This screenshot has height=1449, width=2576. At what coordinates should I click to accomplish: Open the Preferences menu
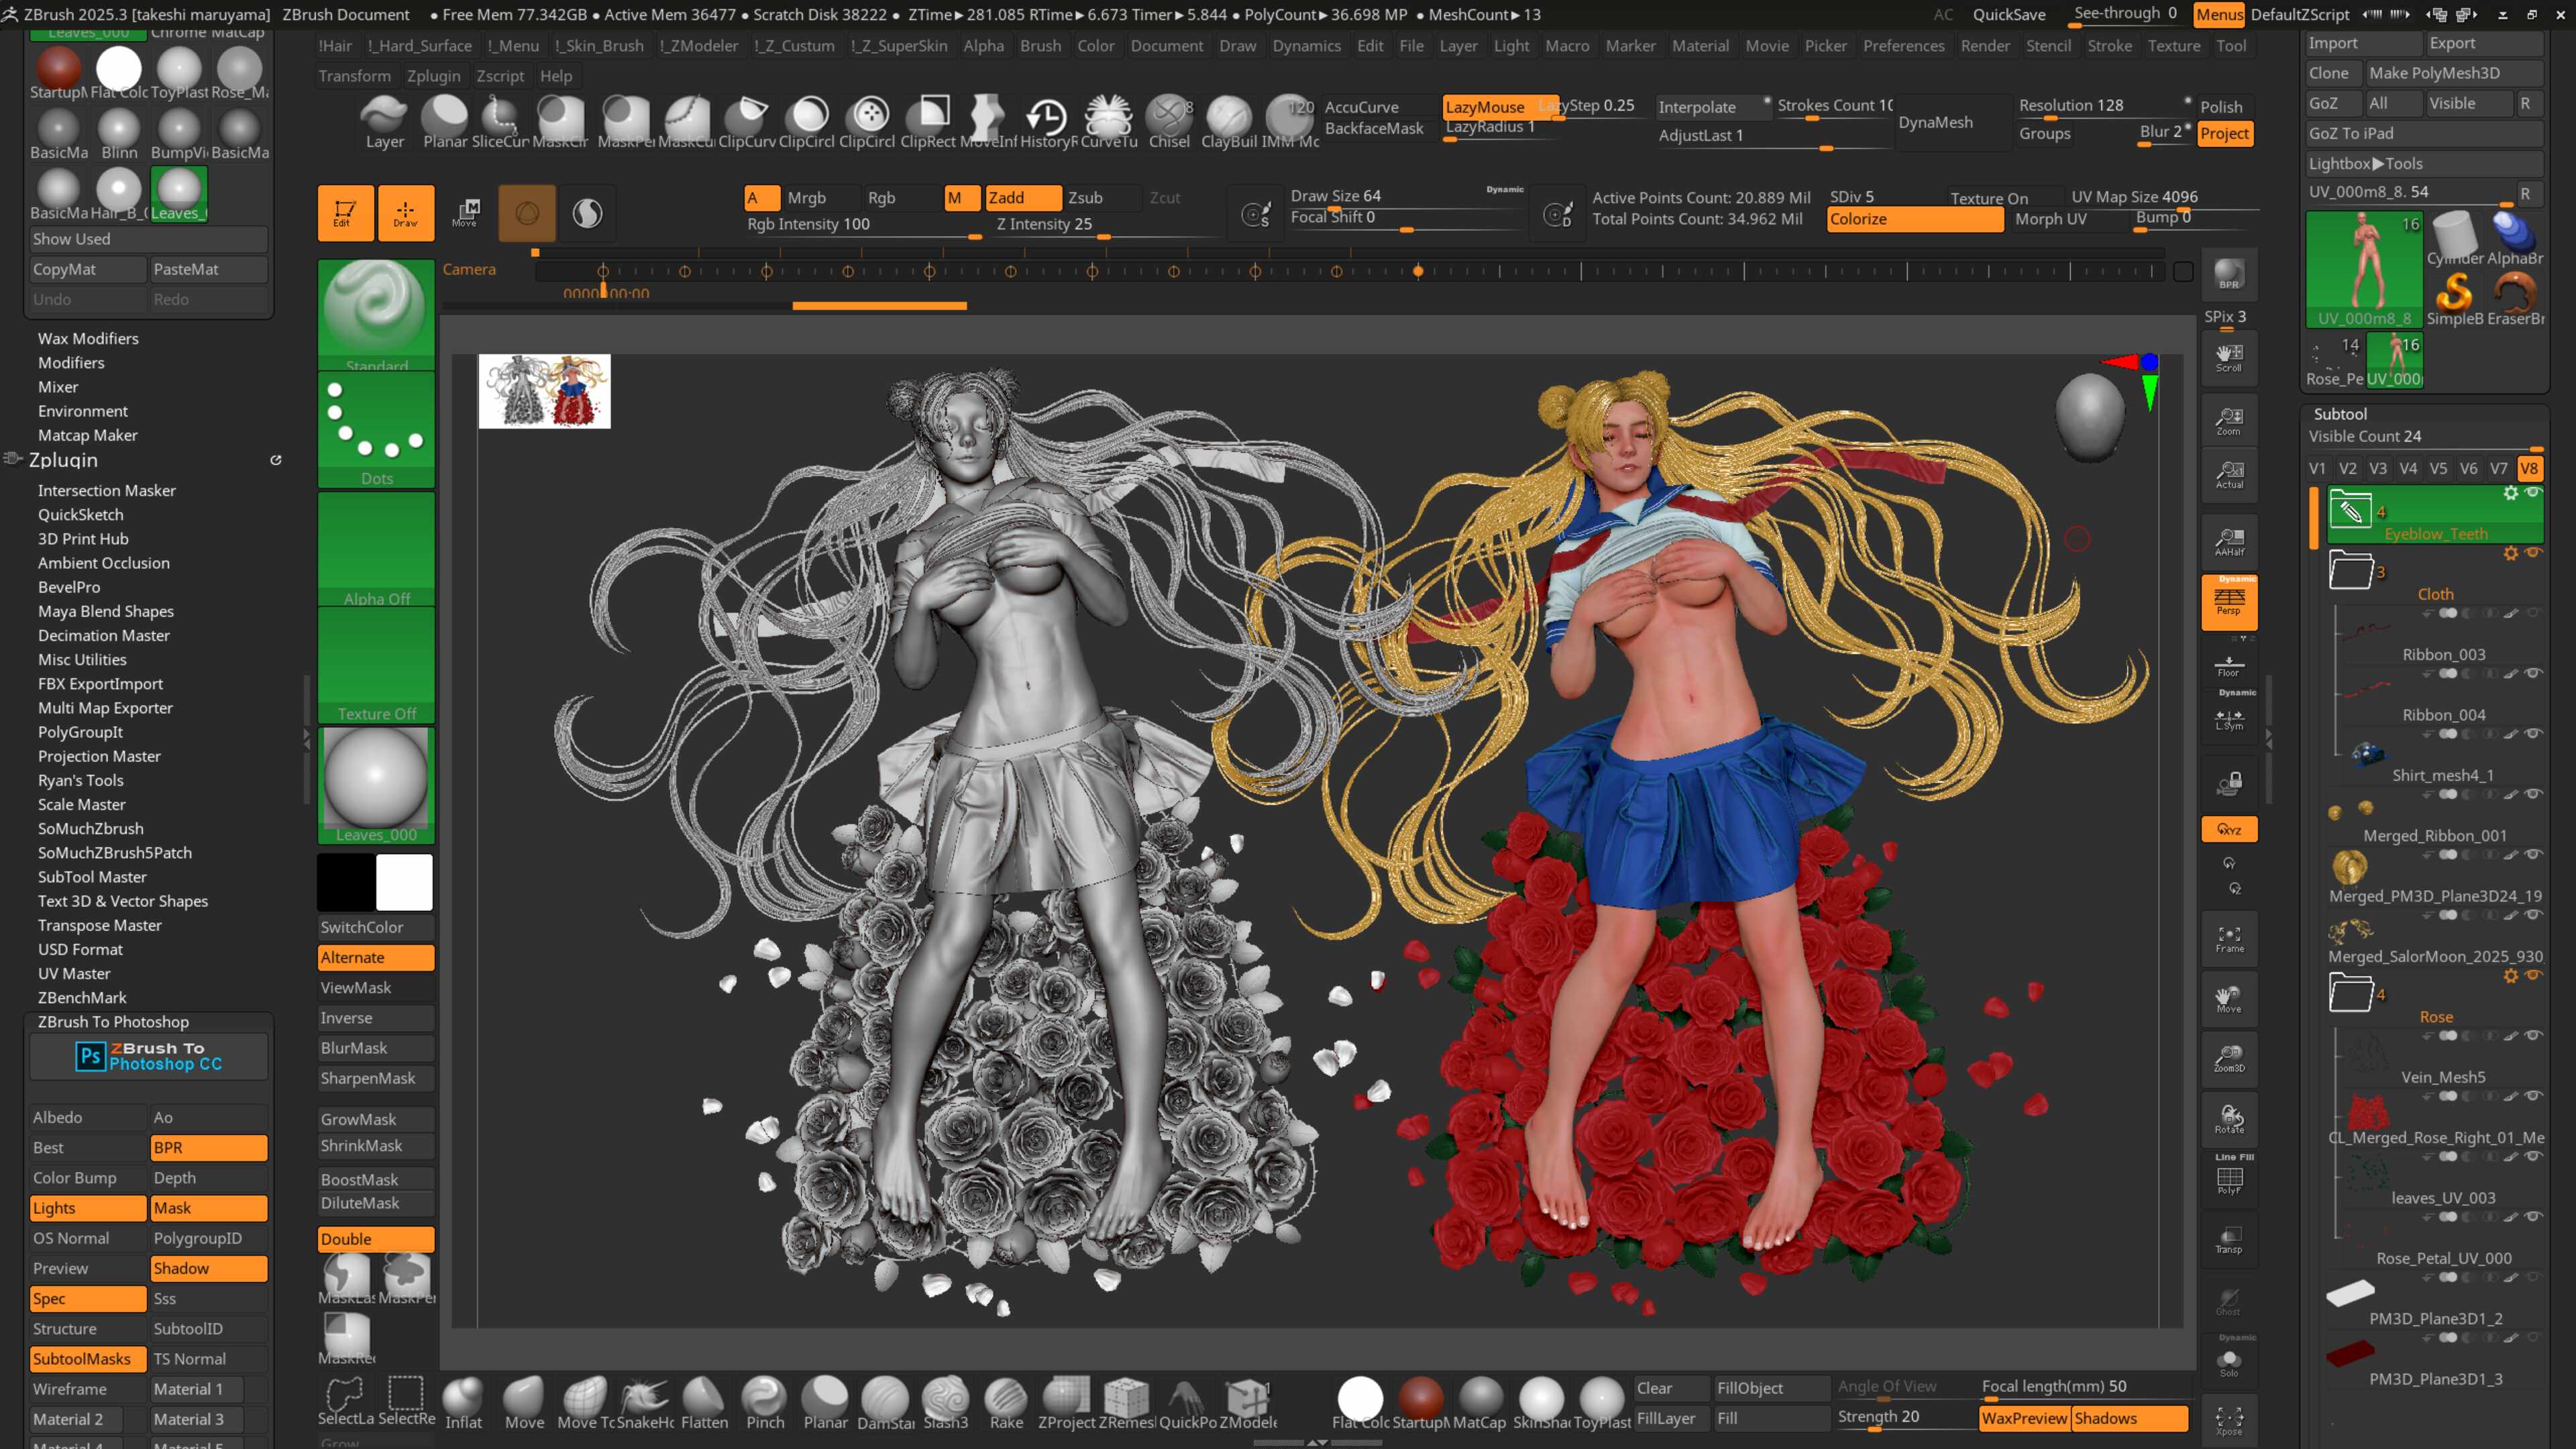coord(1903,46)
